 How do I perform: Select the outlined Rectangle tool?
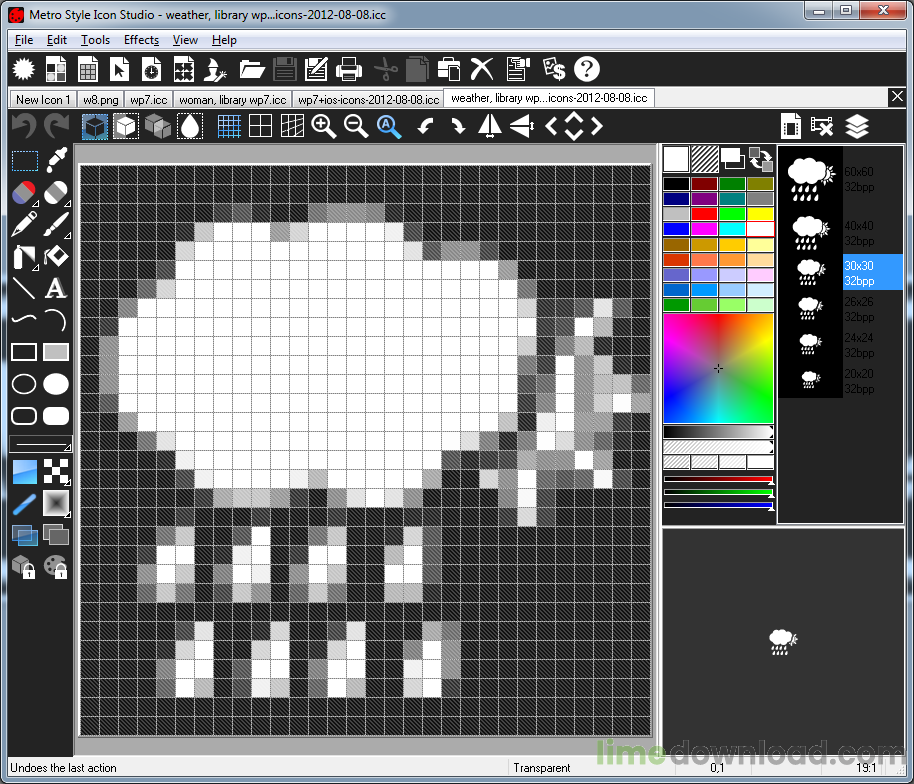pyautogui.click(x=25, y=352)
